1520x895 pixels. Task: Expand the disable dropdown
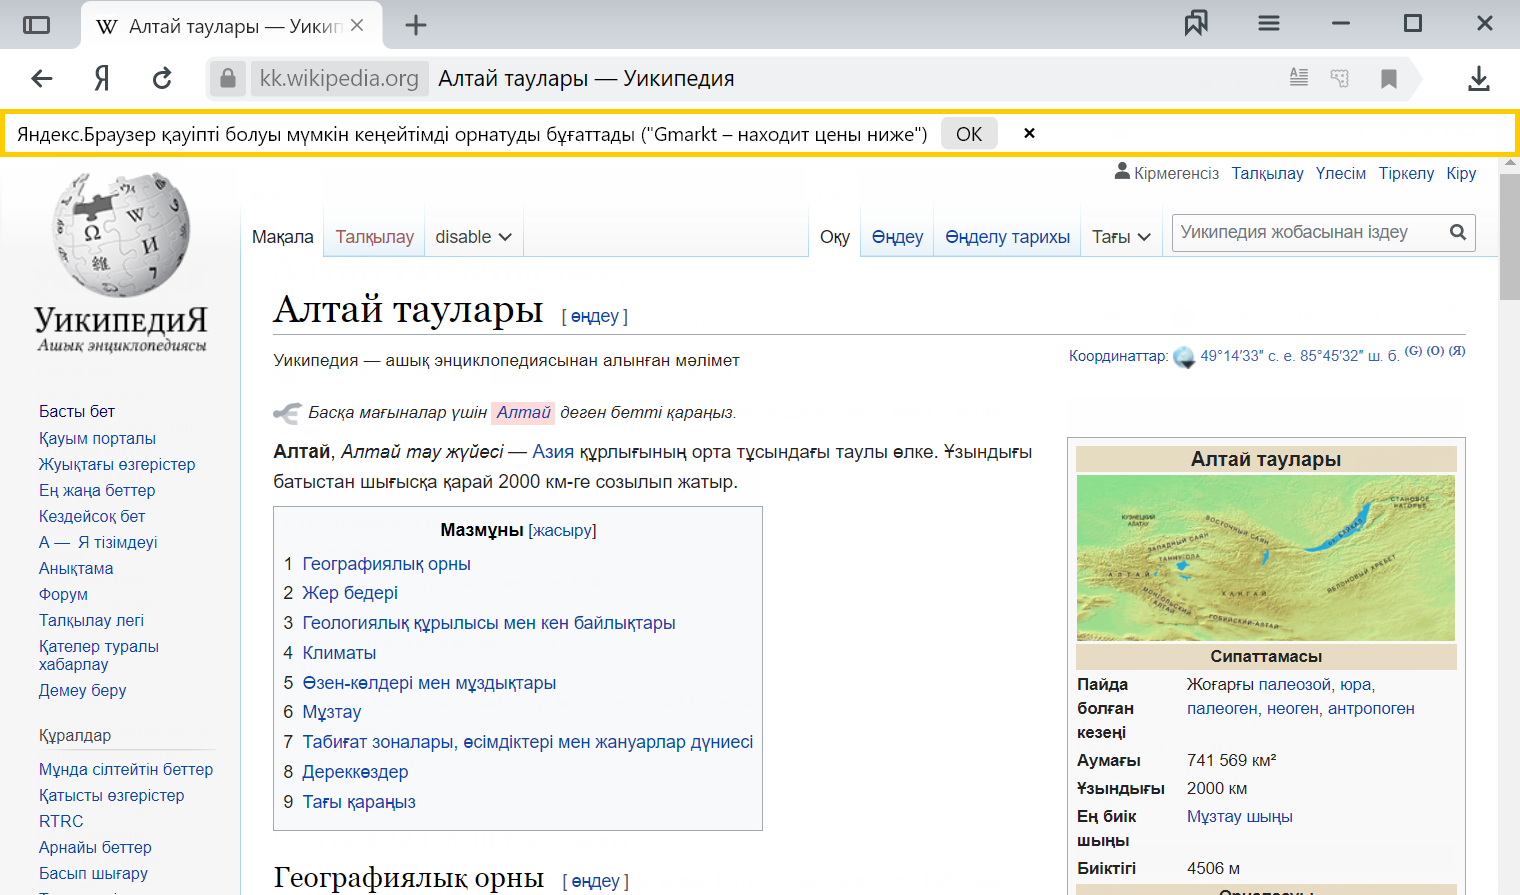[x=473, y=237]
